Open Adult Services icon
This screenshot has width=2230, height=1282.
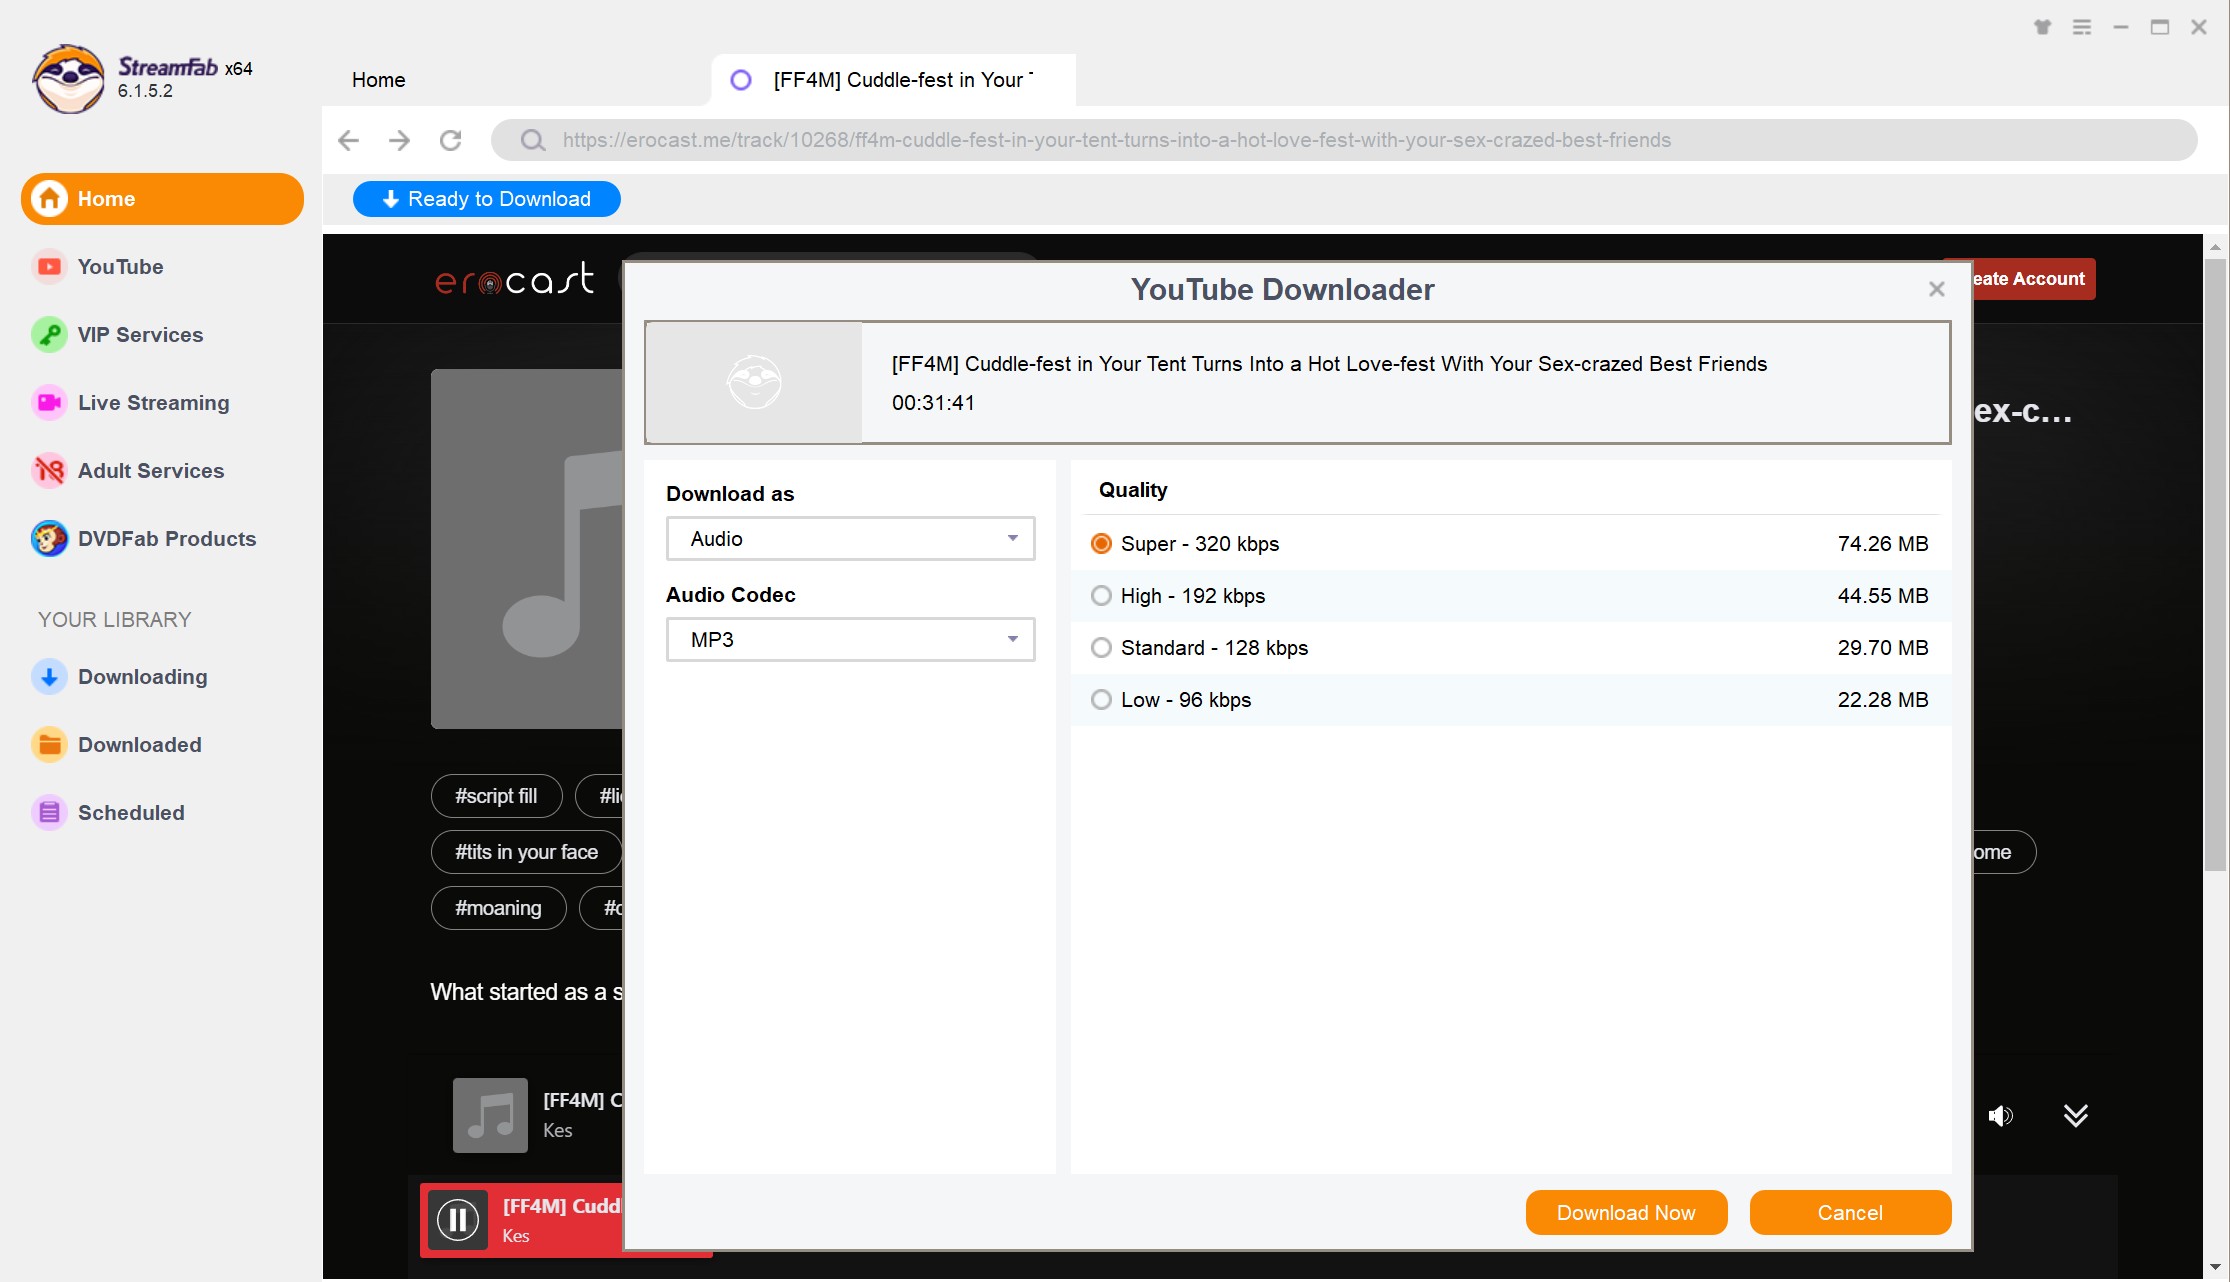49,471
